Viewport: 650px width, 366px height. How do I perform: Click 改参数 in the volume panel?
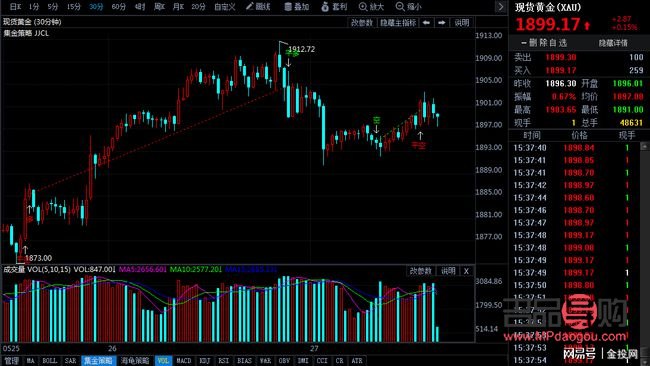coord(420,271)
